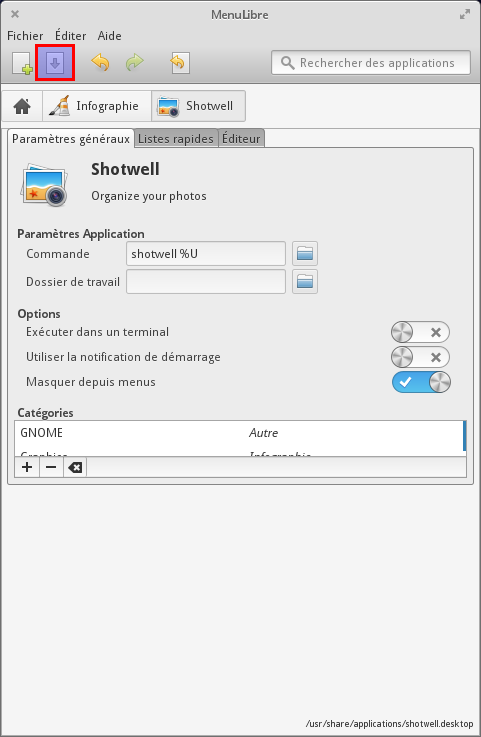Open the Fichier menu

pos(25,36)
